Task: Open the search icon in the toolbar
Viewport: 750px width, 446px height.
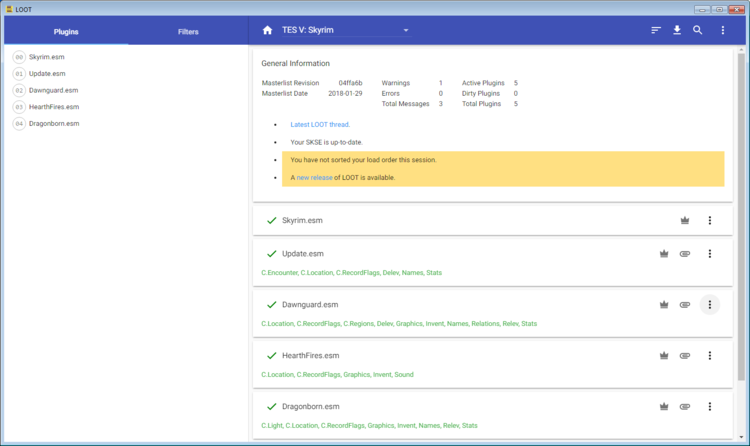Action: [698, 30]
